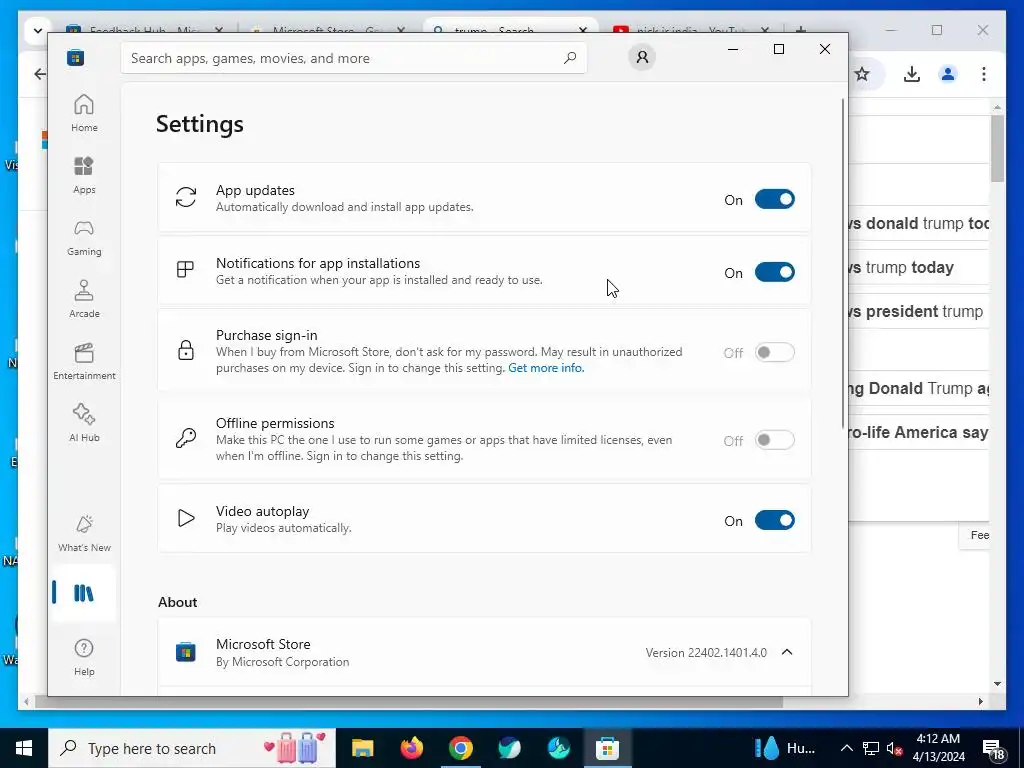Open the Arcade section
The width and height of the screenshot is (1024, 768).
[x=84, y=299]
